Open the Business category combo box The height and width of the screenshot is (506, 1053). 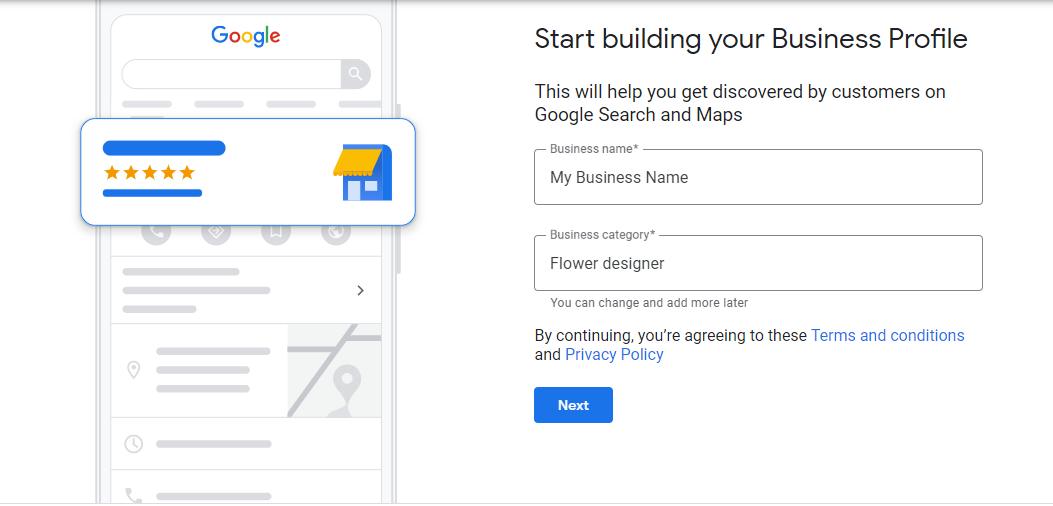tap(758, 263)
